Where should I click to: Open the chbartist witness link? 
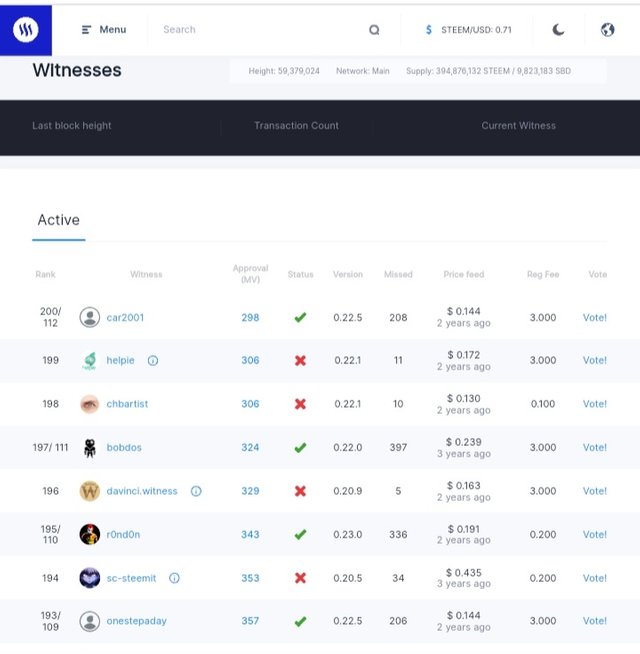(x=127, y=404)
